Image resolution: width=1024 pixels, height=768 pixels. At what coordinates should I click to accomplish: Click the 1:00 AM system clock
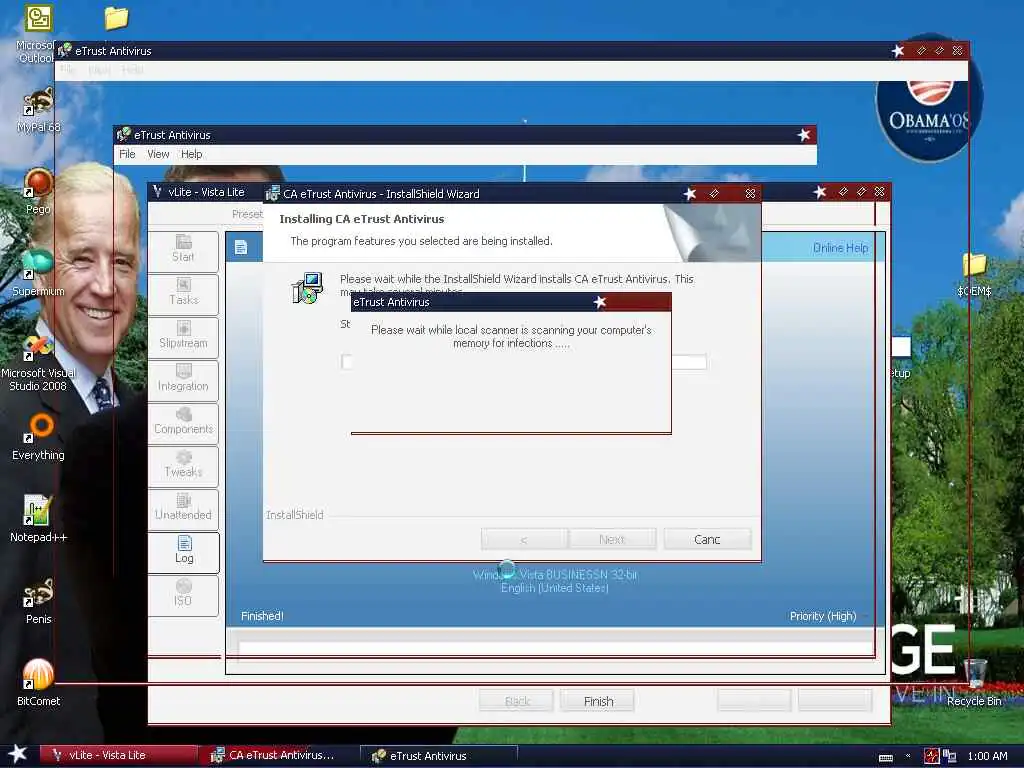click(x=987, y=756)
